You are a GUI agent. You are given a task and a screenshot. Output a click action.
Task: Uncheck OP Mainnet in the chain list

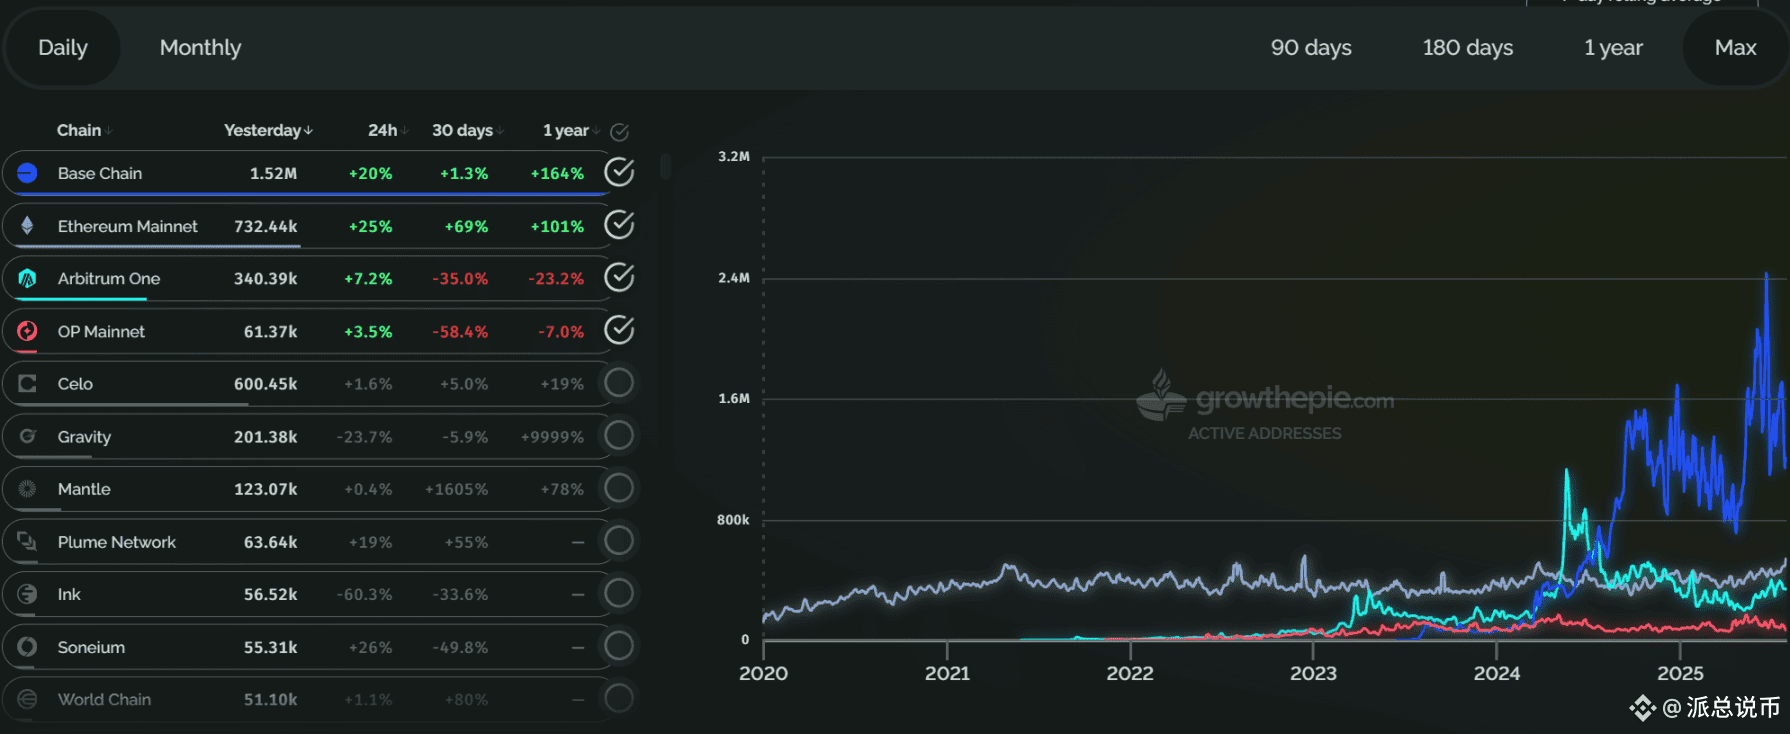619,330
